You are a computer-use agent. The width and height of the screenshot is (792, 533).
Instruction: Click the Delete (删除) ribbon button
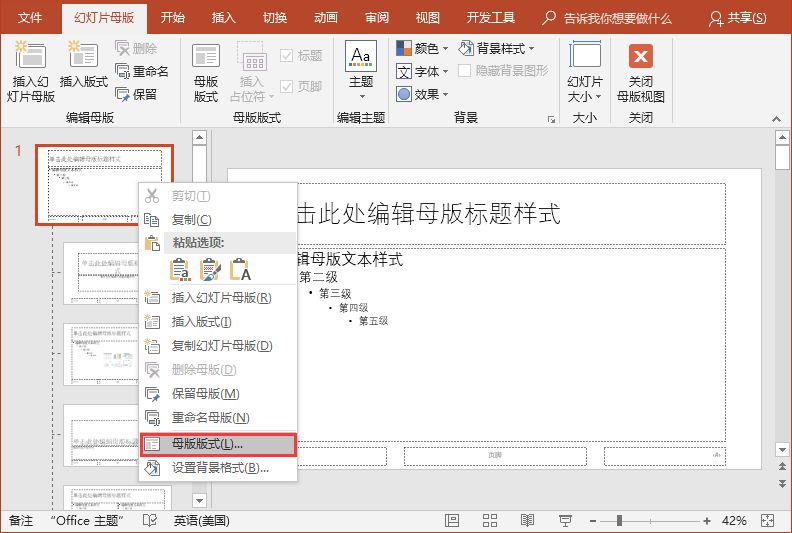pyautogui.click(x=136, y=49)
